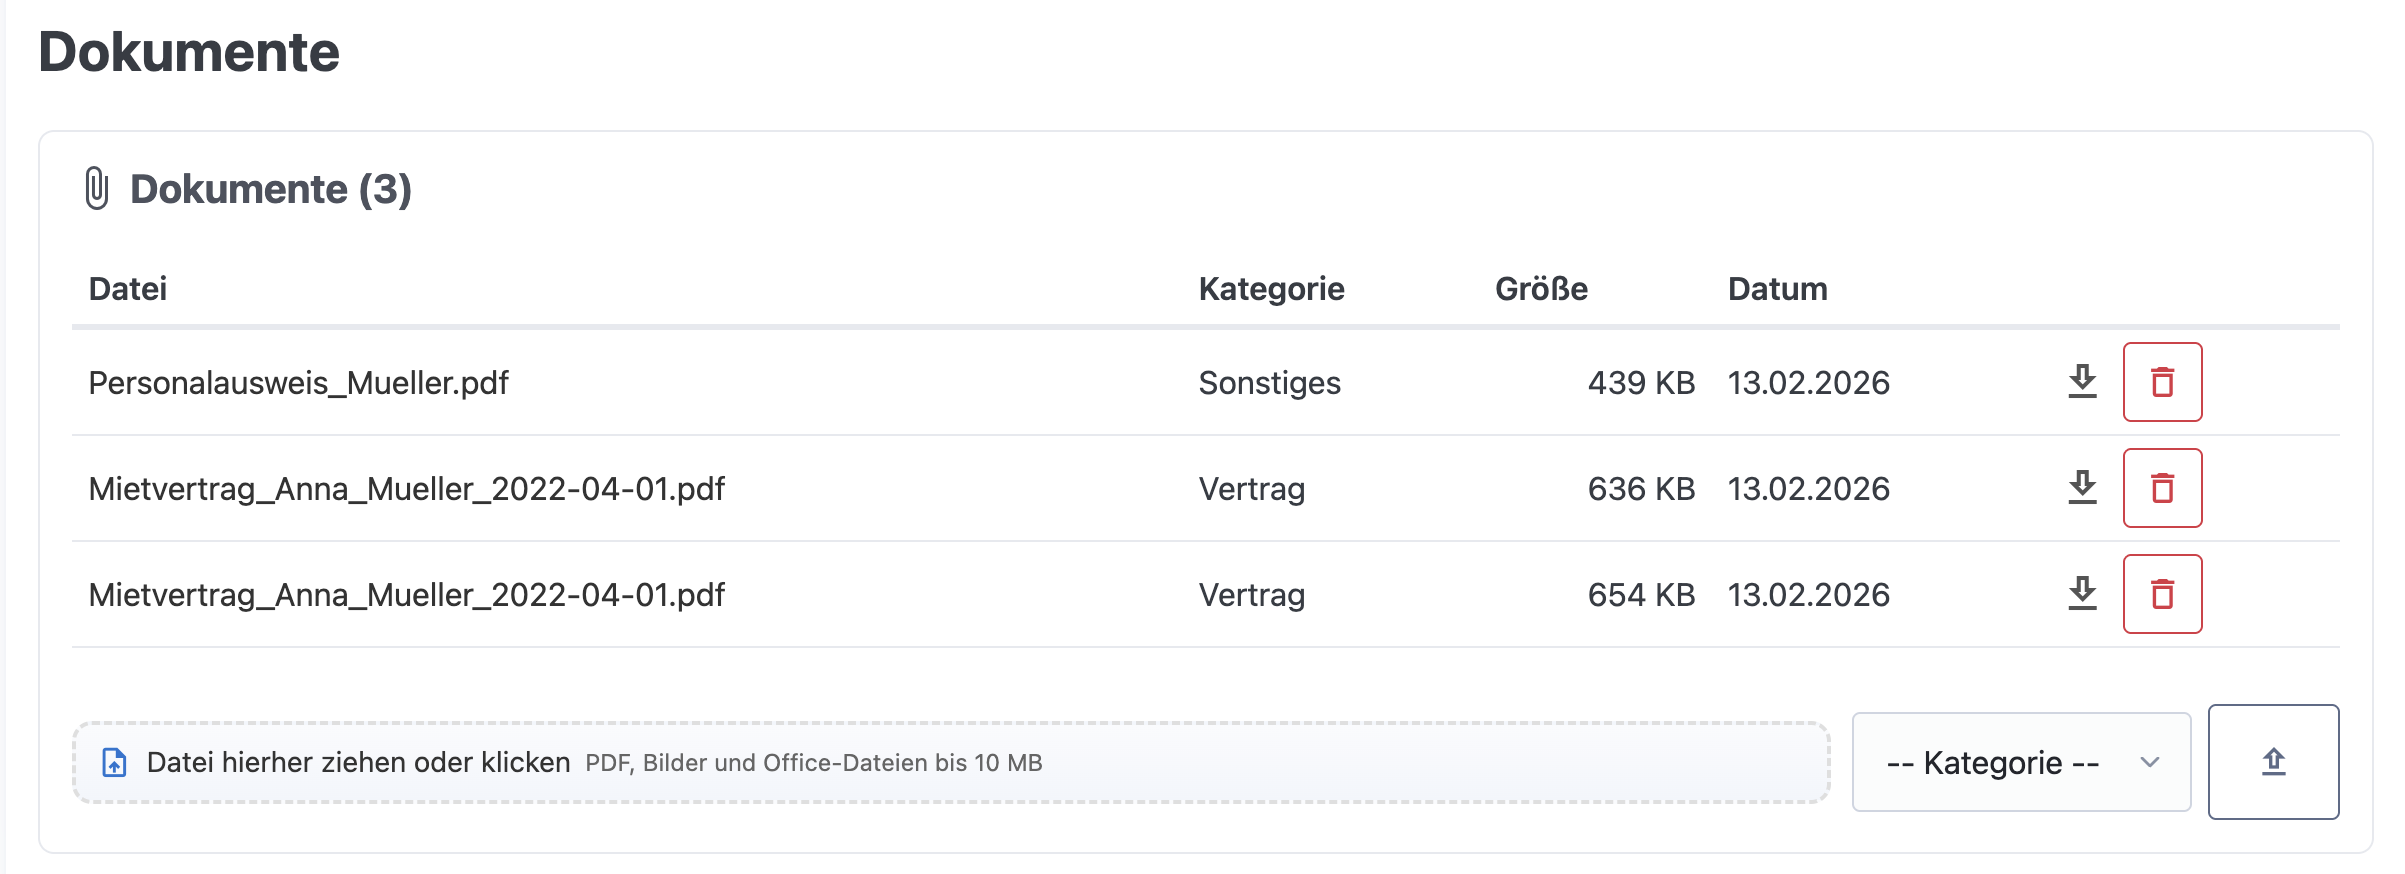Click the Kategorie column header

tap(1271, 289)
